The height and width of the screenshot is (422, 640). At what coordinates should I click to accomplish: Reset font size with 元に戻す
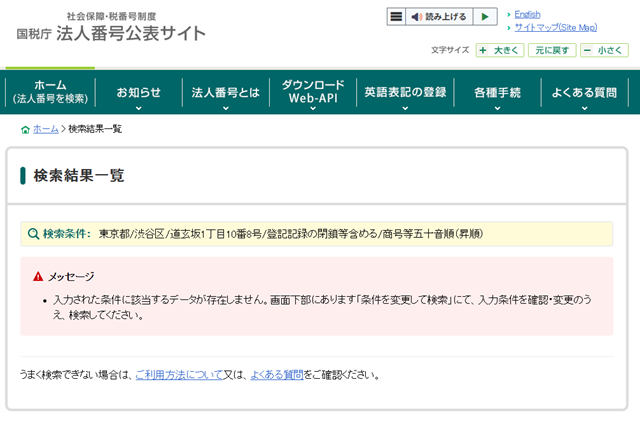click(x=552, y=50)
